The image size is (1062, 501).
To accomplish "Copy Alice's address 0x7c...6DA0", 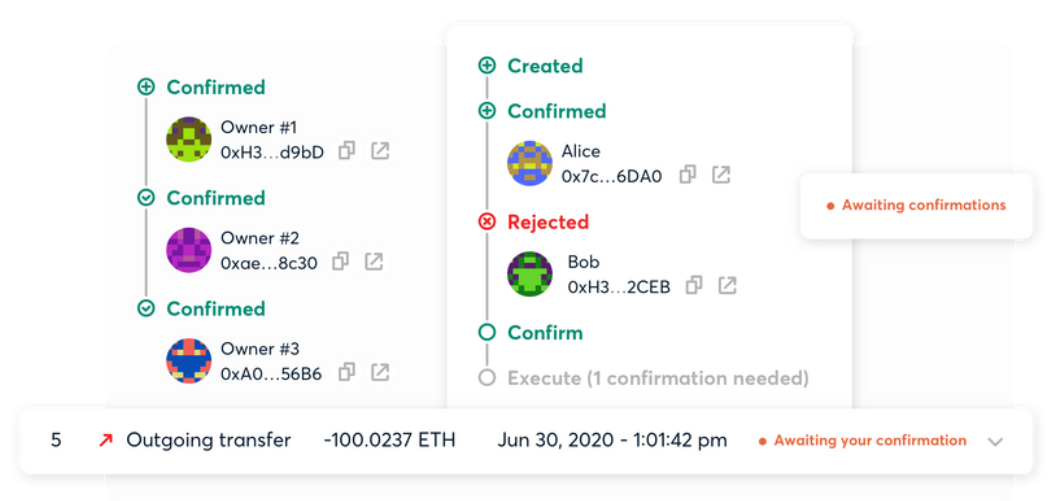I will pyautogui.click(x=687, y=175).
